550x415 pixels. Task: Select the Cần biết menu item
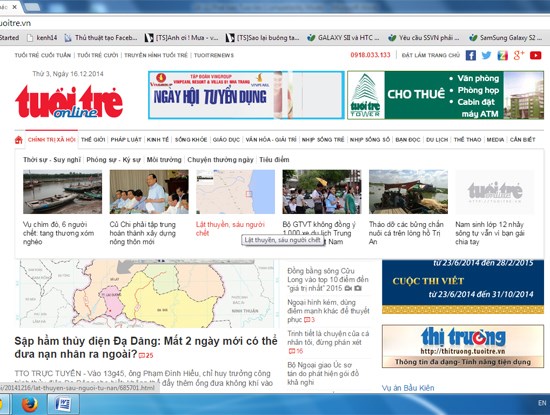[x=522, y=140]
